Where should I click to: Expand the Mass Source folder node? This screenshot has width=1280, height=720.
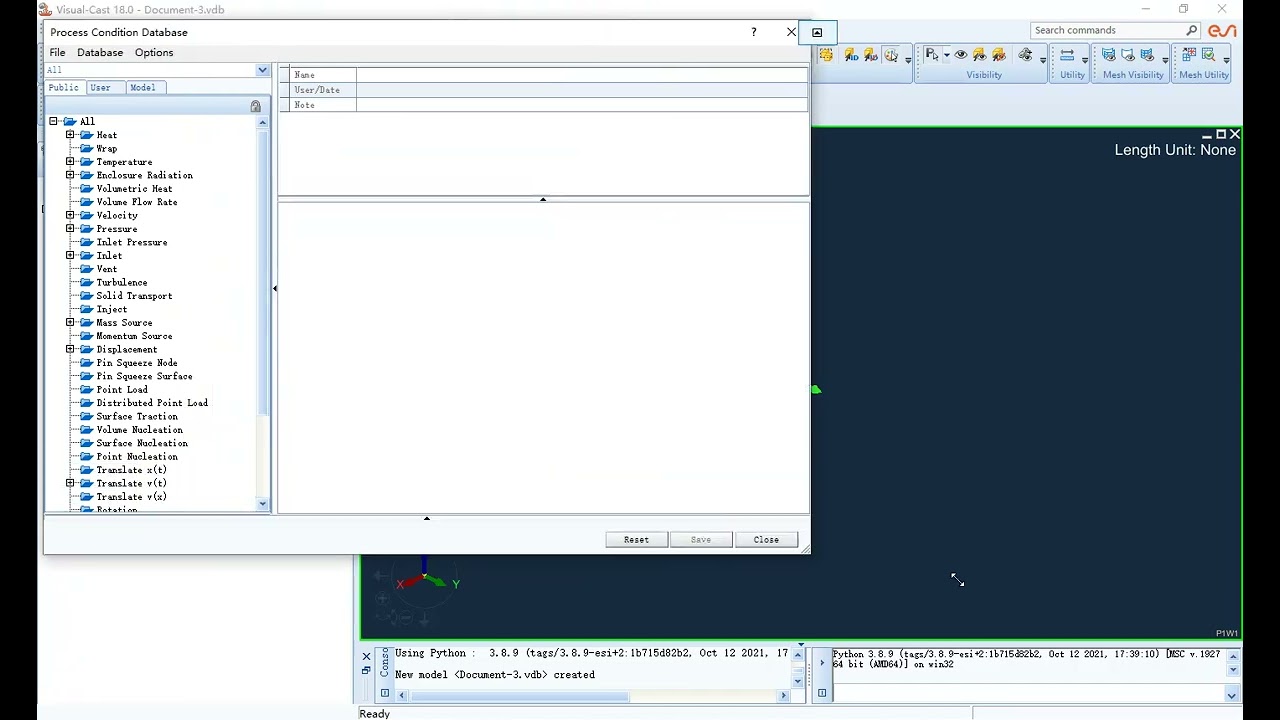[71, 323]
